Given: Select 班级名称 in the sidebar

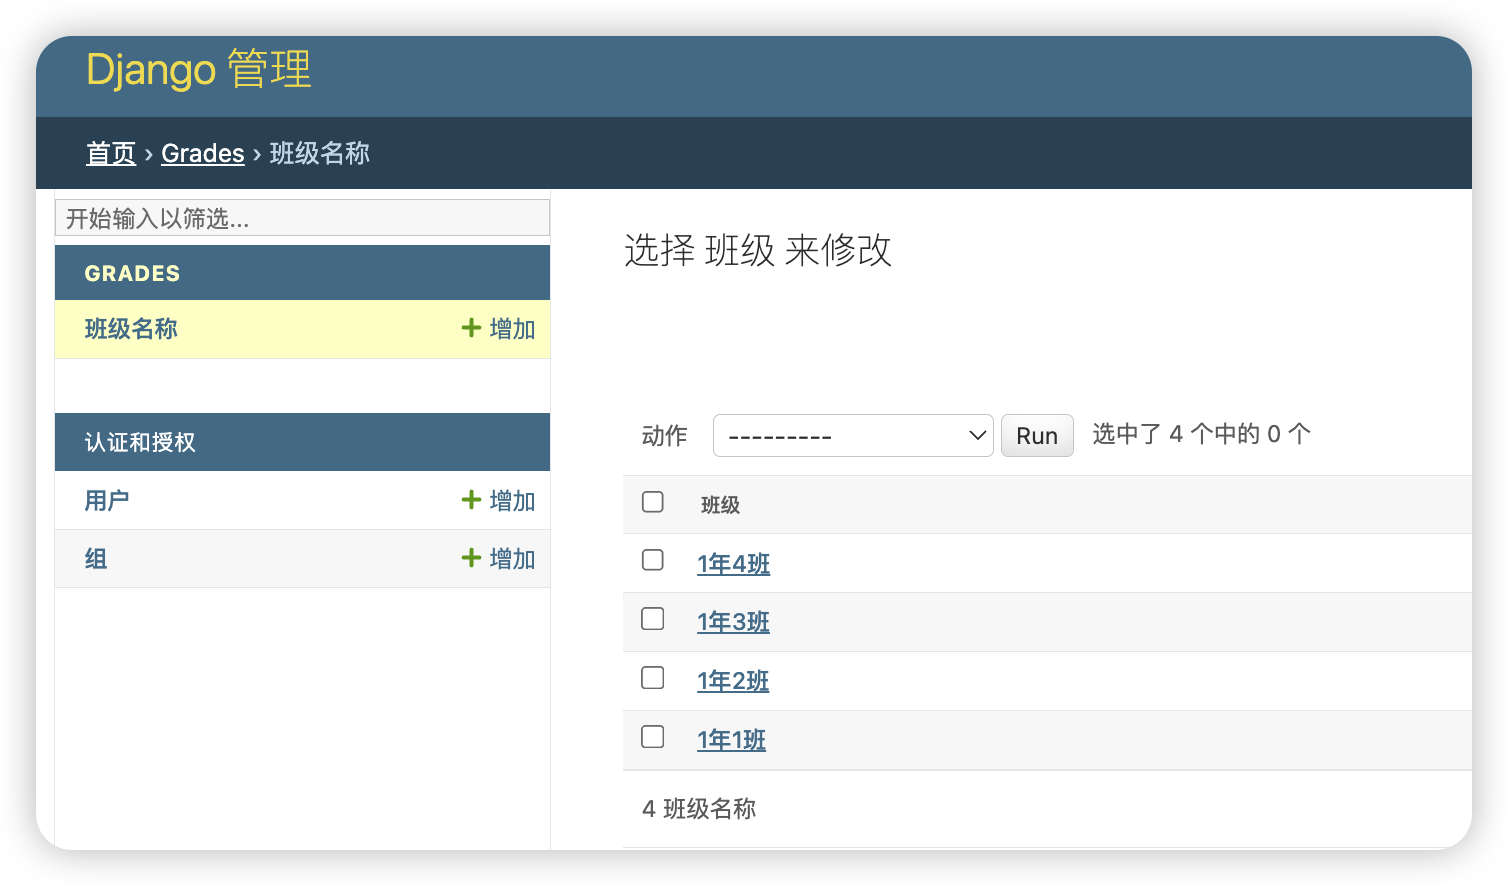Looking at the screenshot, I should pyautogui.click(x=131, y=329).
